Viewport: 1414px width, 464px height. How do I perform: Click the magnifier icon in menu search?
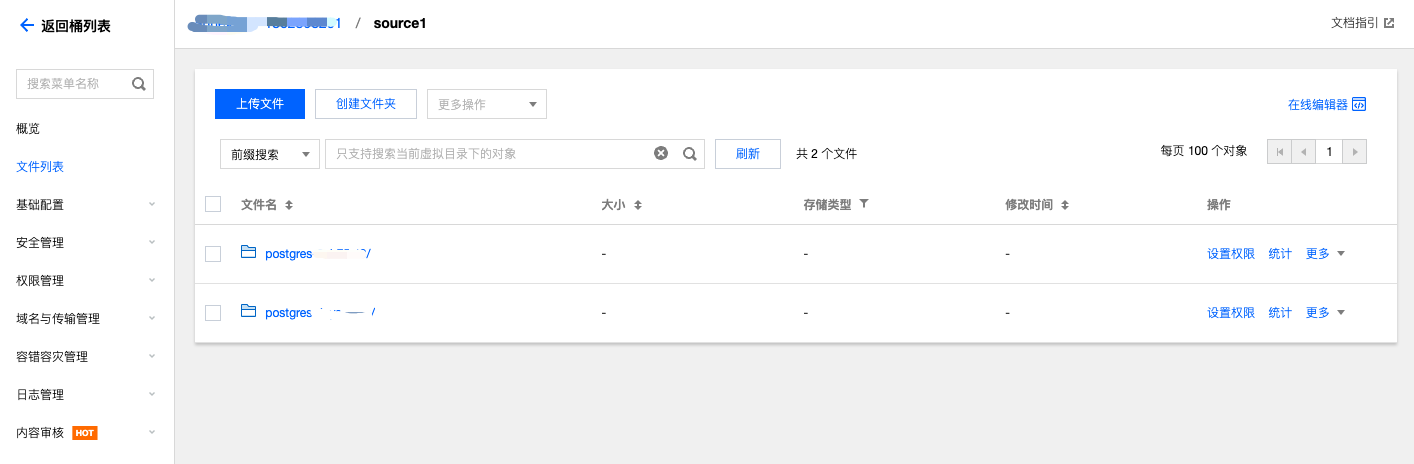[139, 84]
